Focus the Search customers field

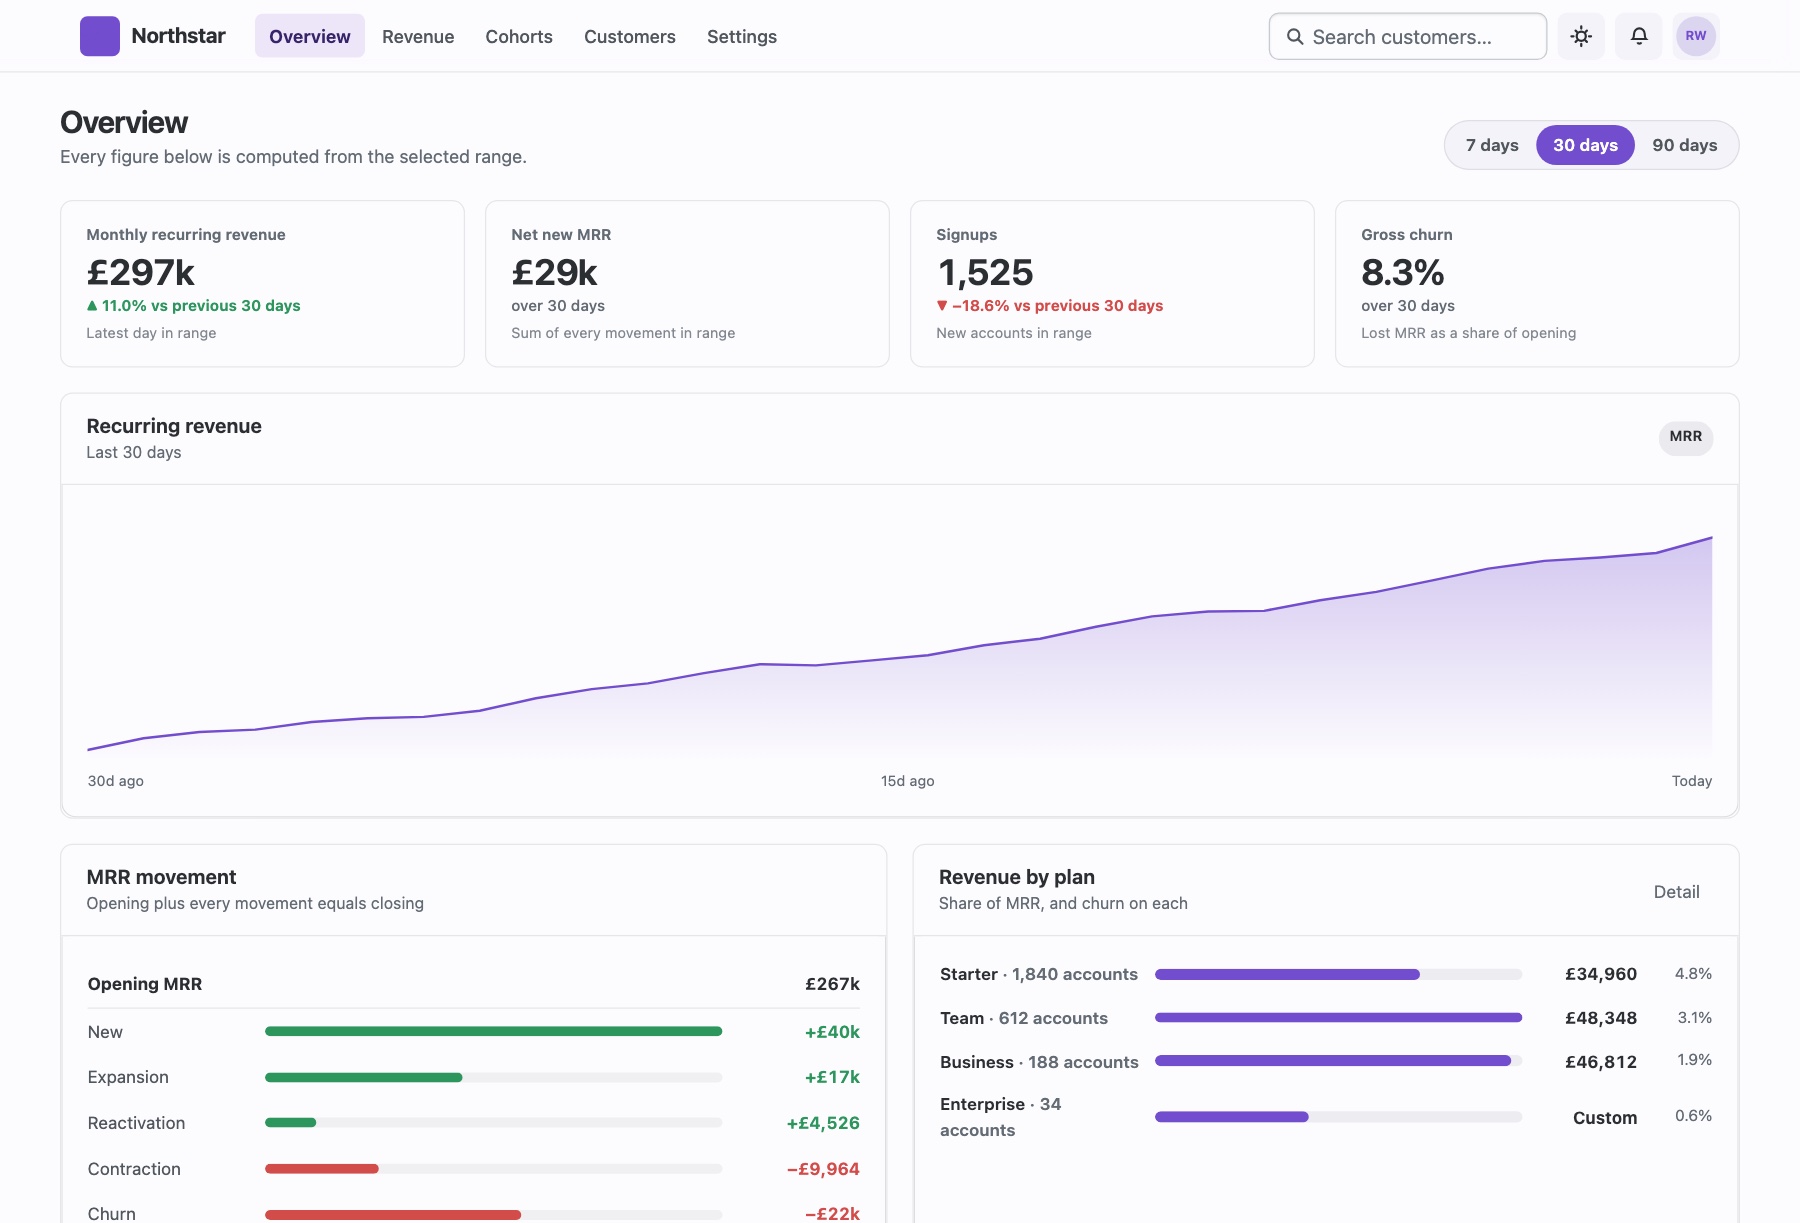(1408, 36)
